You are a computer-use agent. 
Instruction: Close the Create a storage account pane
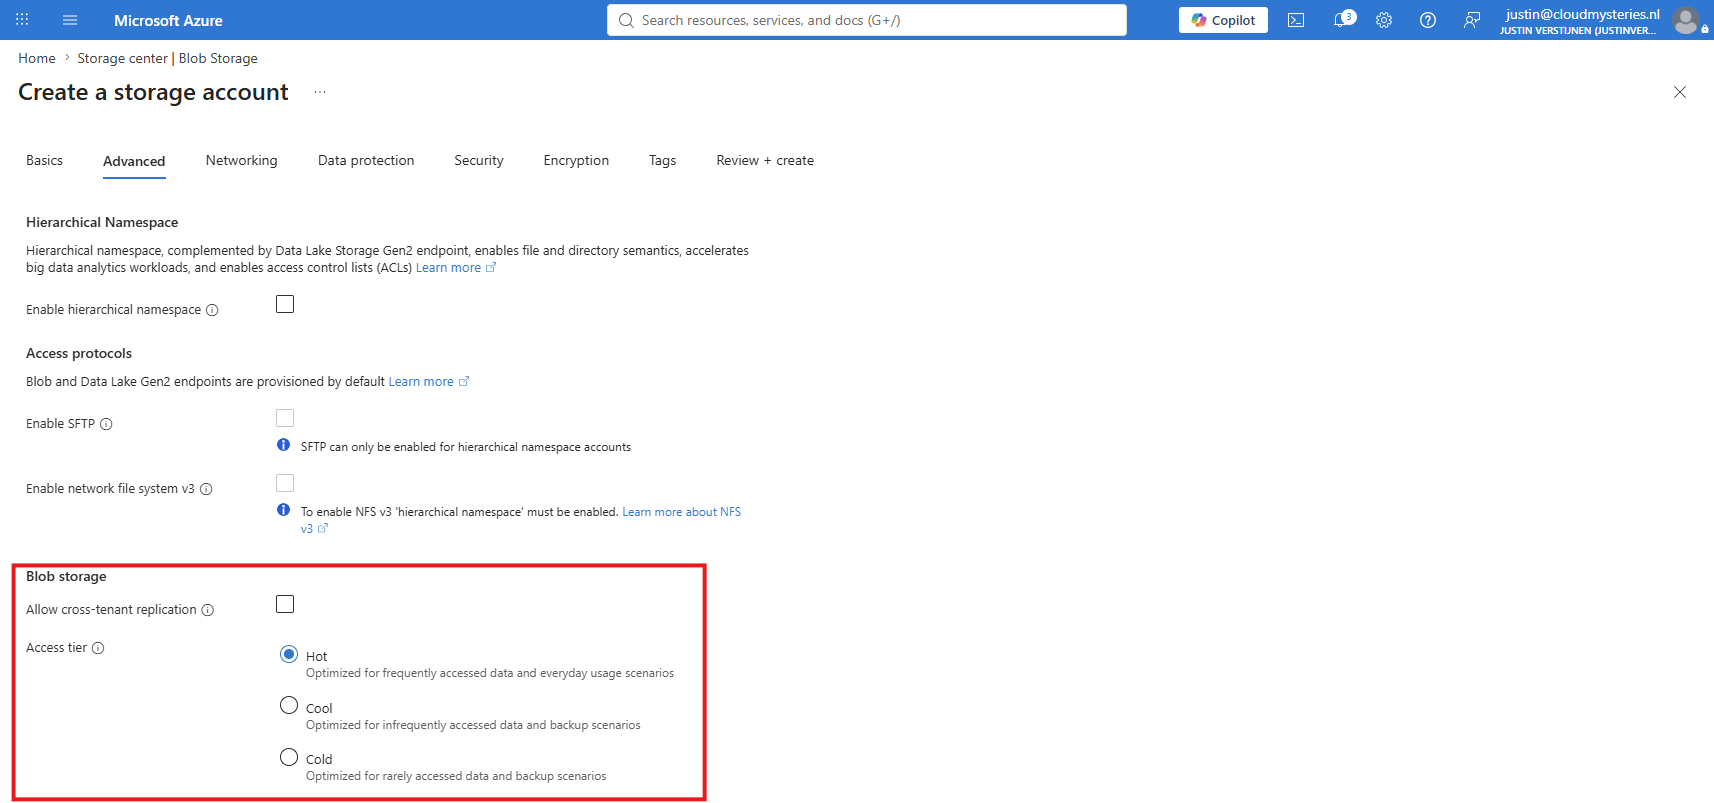1680,92
